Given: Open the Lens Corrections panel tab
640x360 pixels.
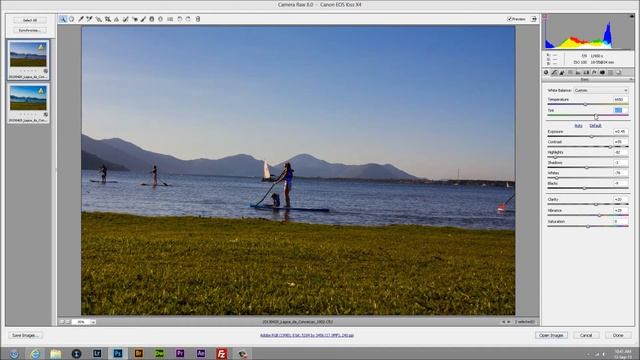Looking at the screenshot, I should [x=586, y=72].
